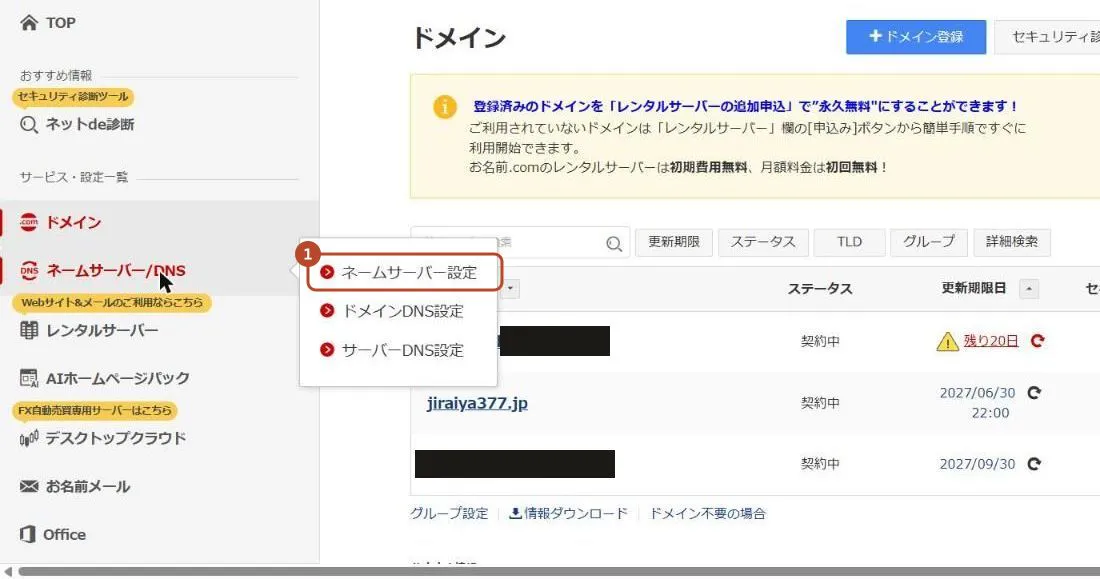Click the お名前メール envelope icon

[29, 486]
